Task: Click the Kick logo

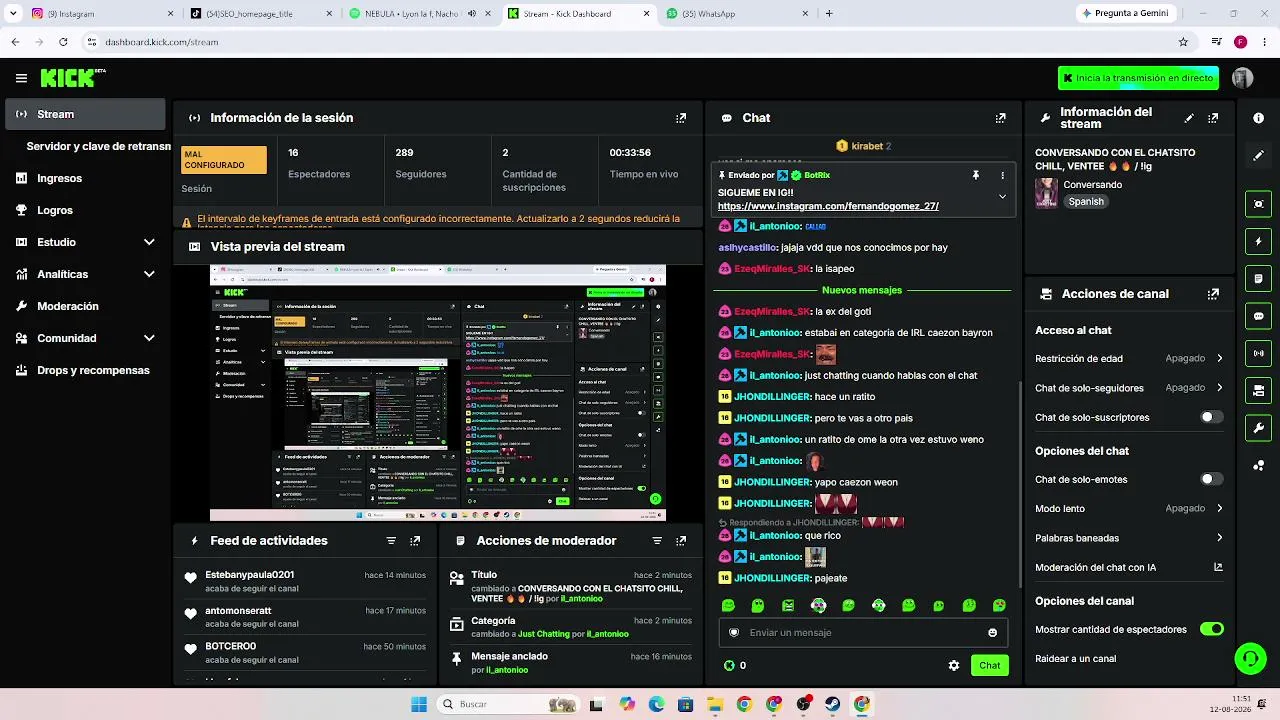Action: point(68,77)
